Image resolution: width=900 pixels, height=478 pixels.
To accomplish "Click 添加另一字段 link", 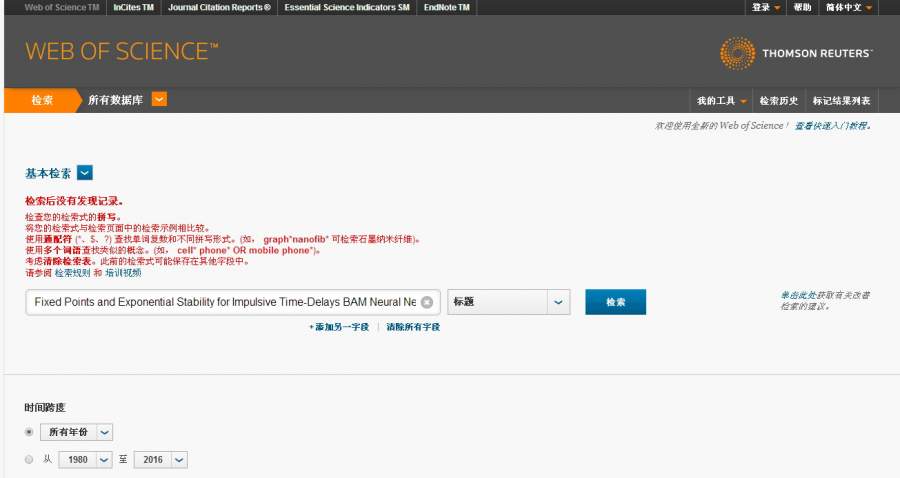I will pyautogui.click(x=339, y=327).
